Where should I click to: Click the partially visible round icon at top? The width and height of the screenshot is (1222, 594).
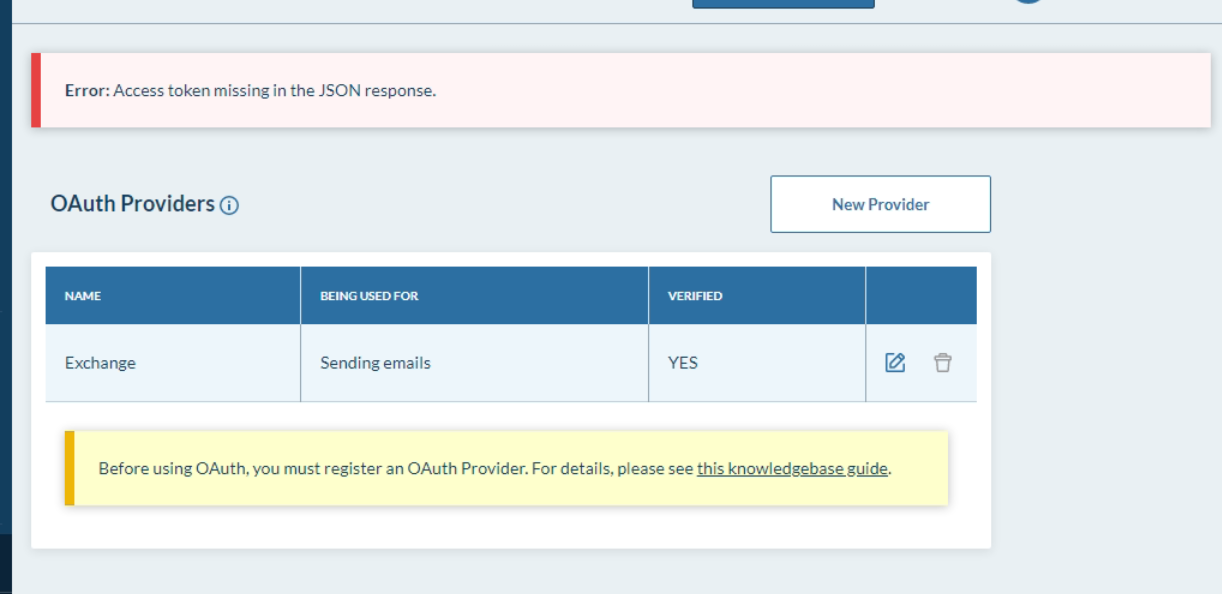(1028, 1)
